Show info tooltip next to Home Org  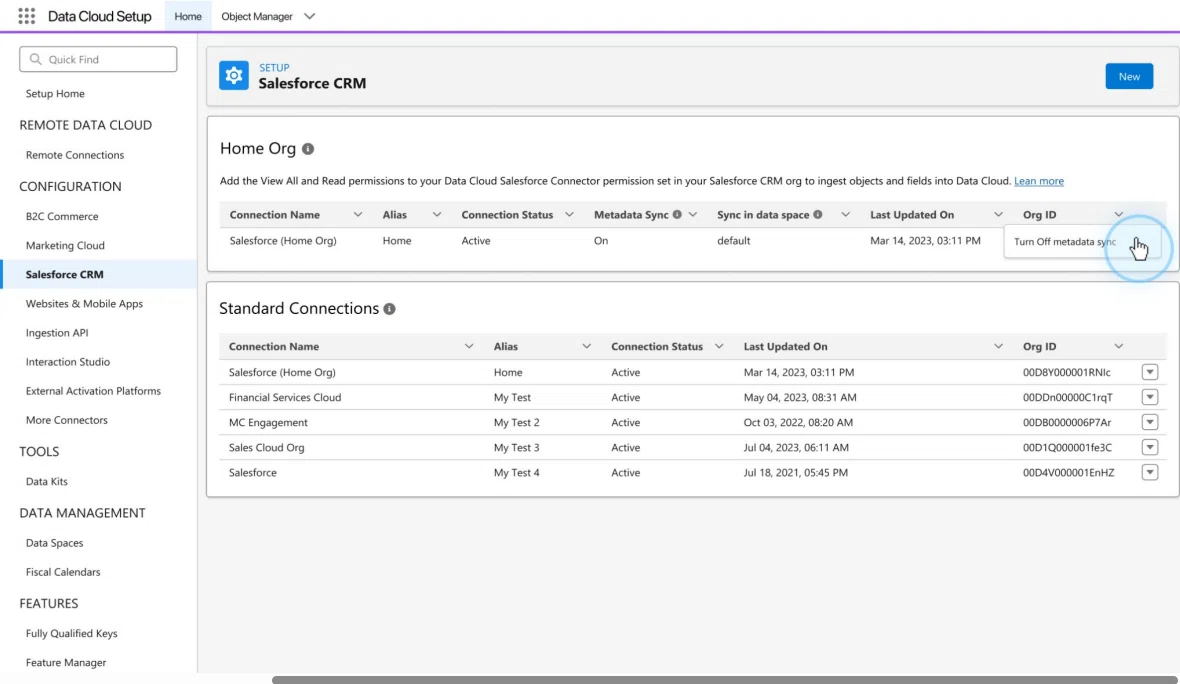pyautogui.click(x=308, y=149)
